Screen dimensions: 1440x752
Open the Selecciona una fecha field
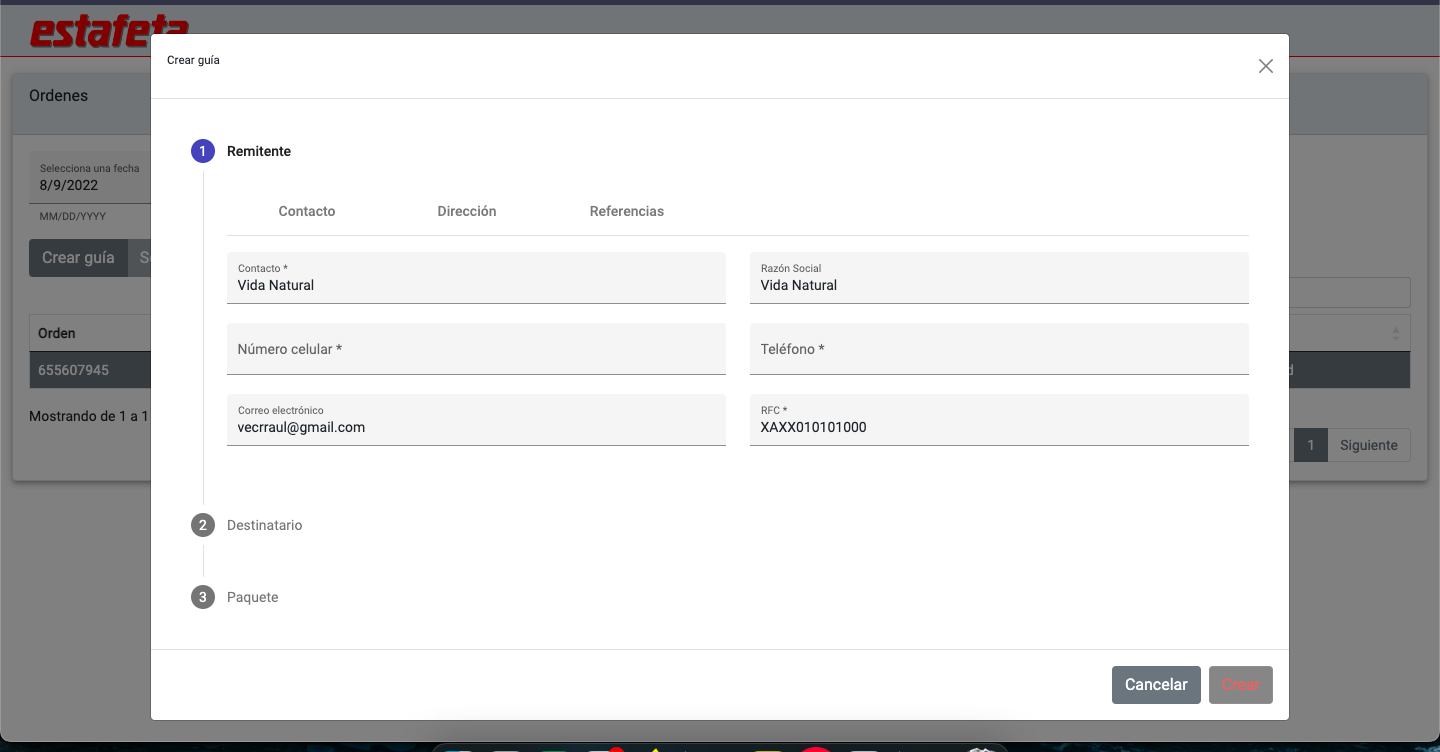(90, 178)
